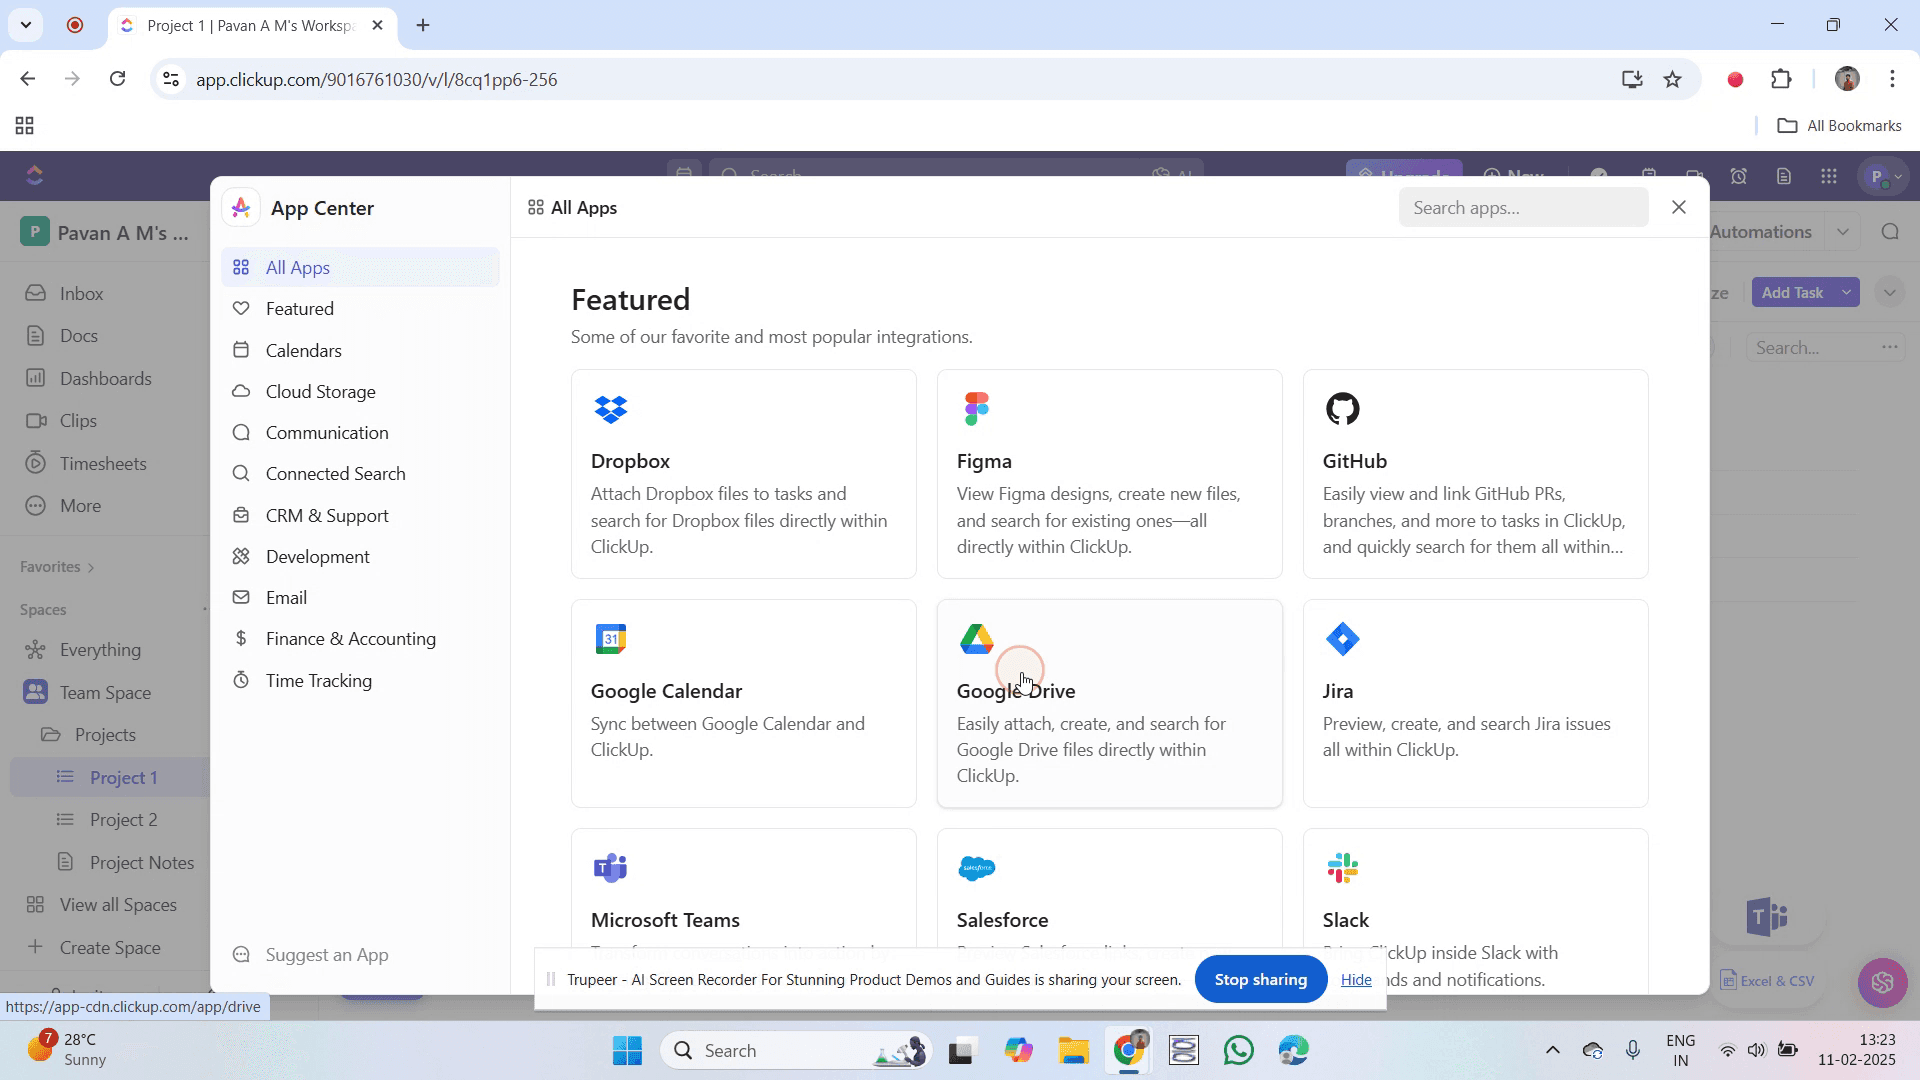
Task: Open WhatsApp from the Windows taskbar
Action: coord(1238,1051)
